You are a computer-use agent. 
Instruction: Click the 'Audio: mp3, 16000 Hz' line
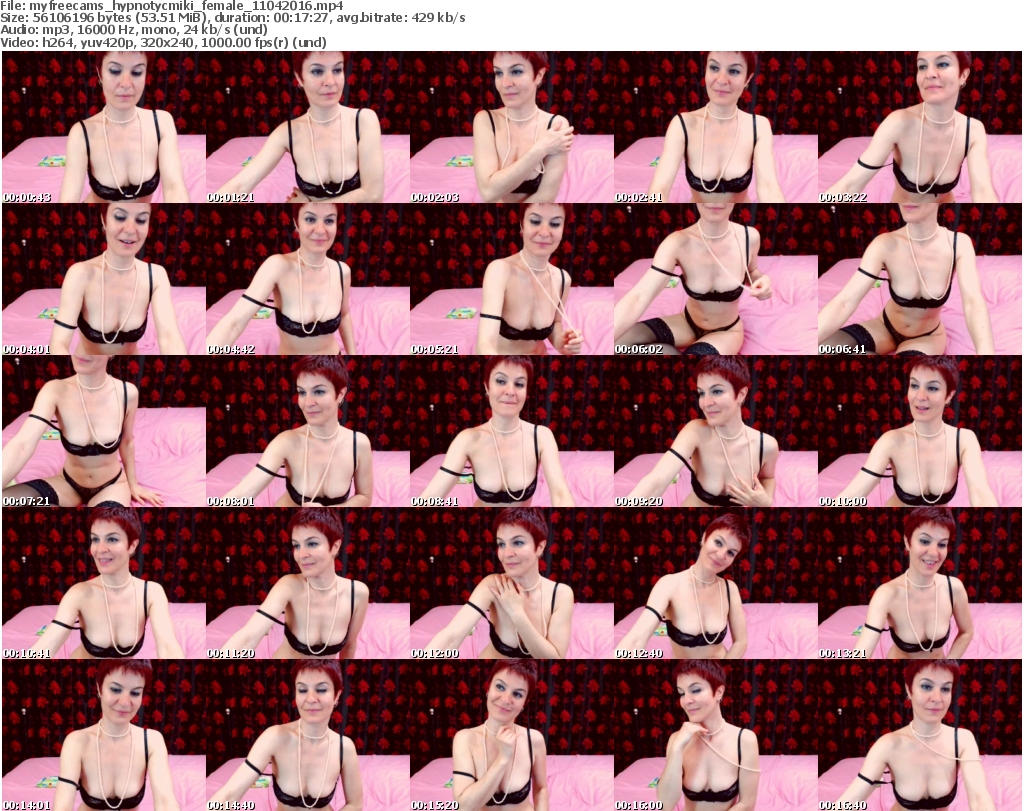click(134, 31)
